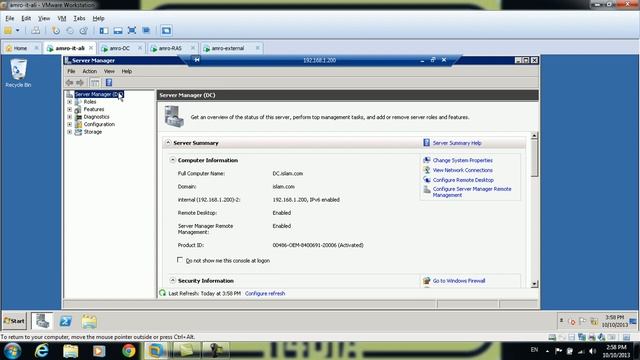Click the details pane scroll up arrow

point(534,136)
